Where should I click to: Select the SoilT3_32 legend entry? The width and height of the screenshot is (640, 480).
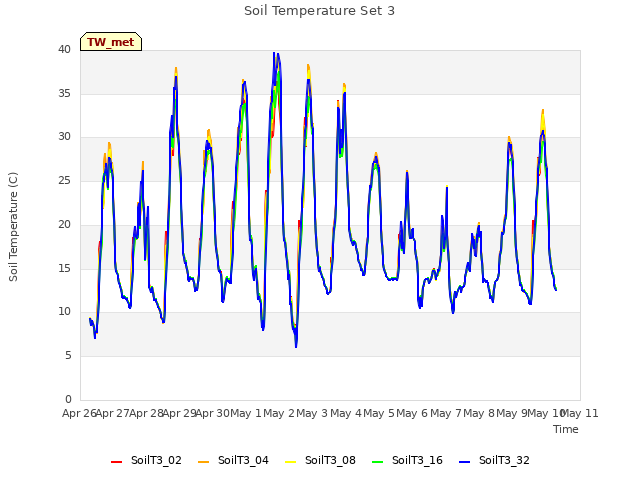[x=494, y=460]
